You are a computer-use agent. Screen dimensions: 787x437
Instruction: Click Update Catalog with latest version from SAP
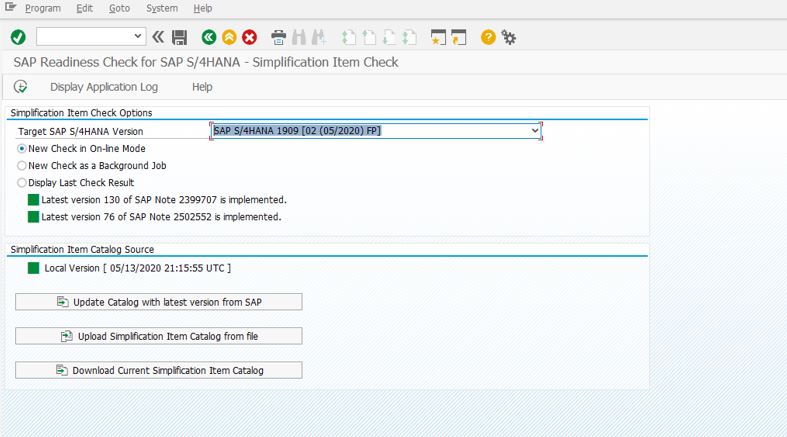coord(159,302)
